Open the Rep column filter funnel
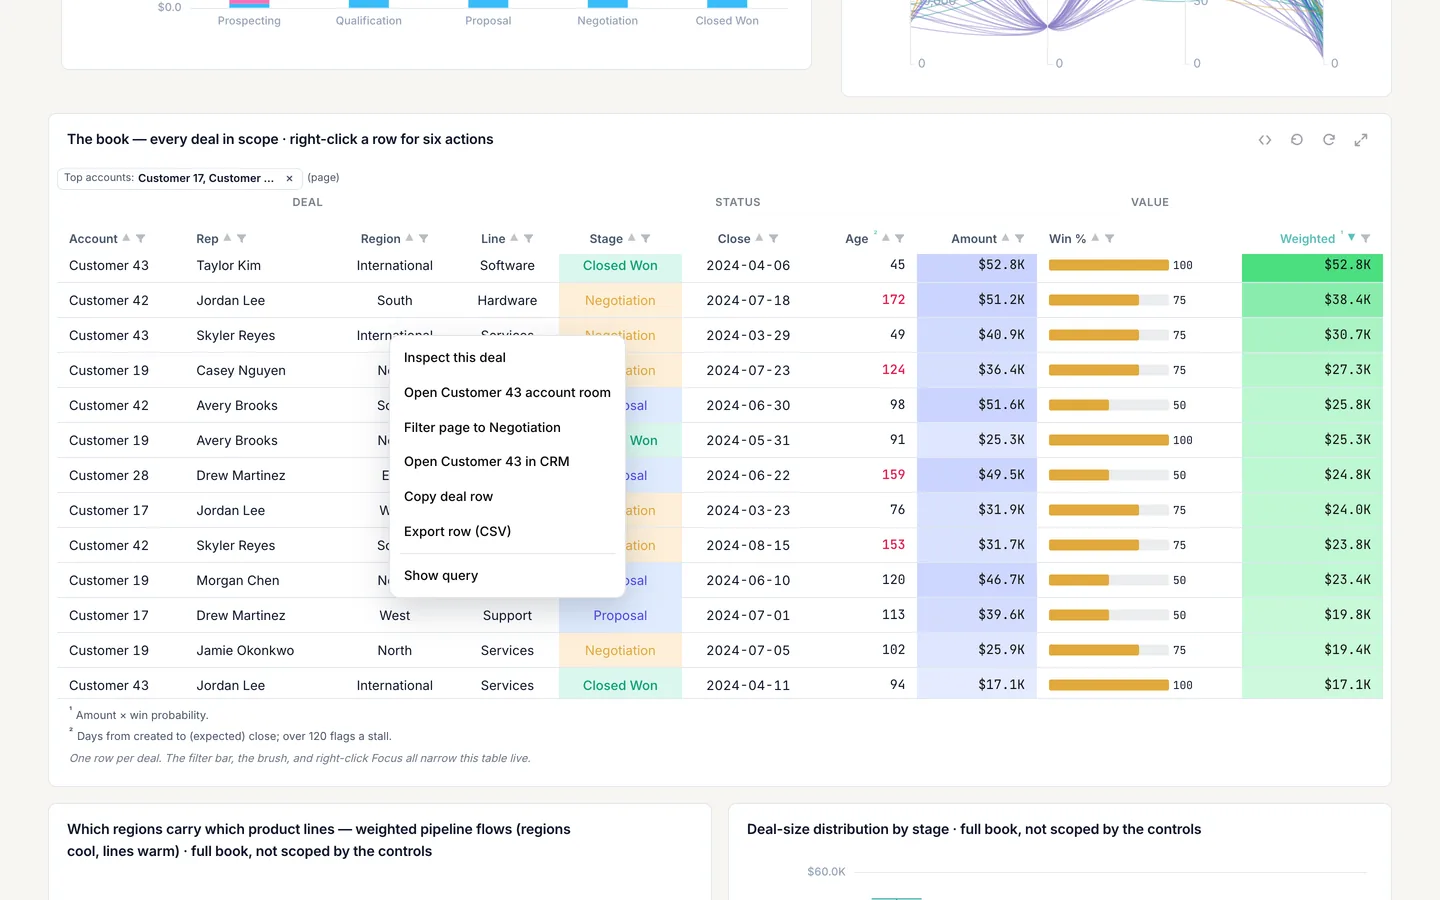The width and height of the screenshot is (1440, 900). 242,238
